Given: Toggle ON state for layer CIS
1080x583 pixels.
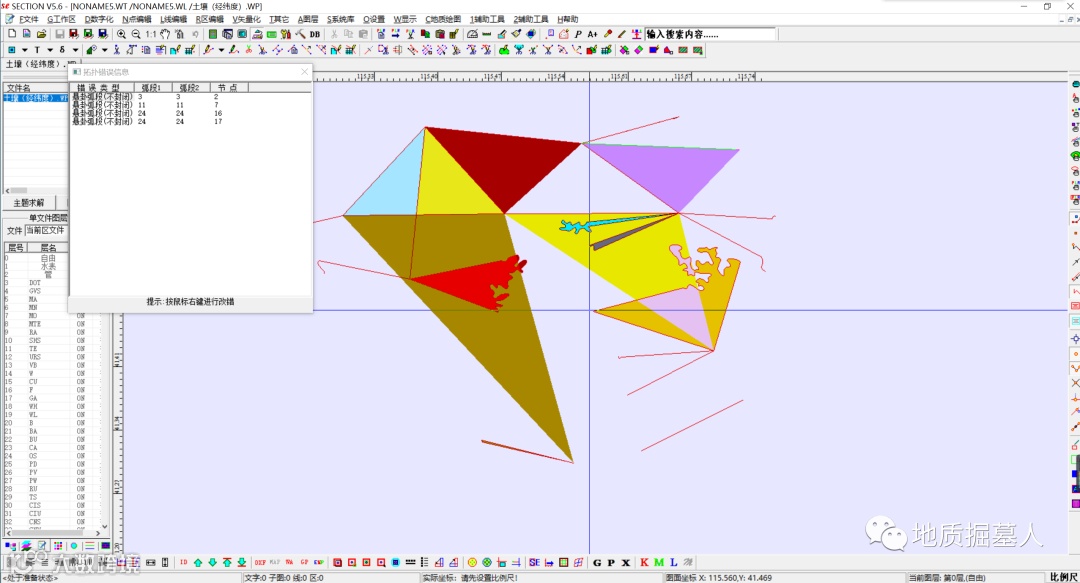Looking at the screenshot, I should [81, 505].
